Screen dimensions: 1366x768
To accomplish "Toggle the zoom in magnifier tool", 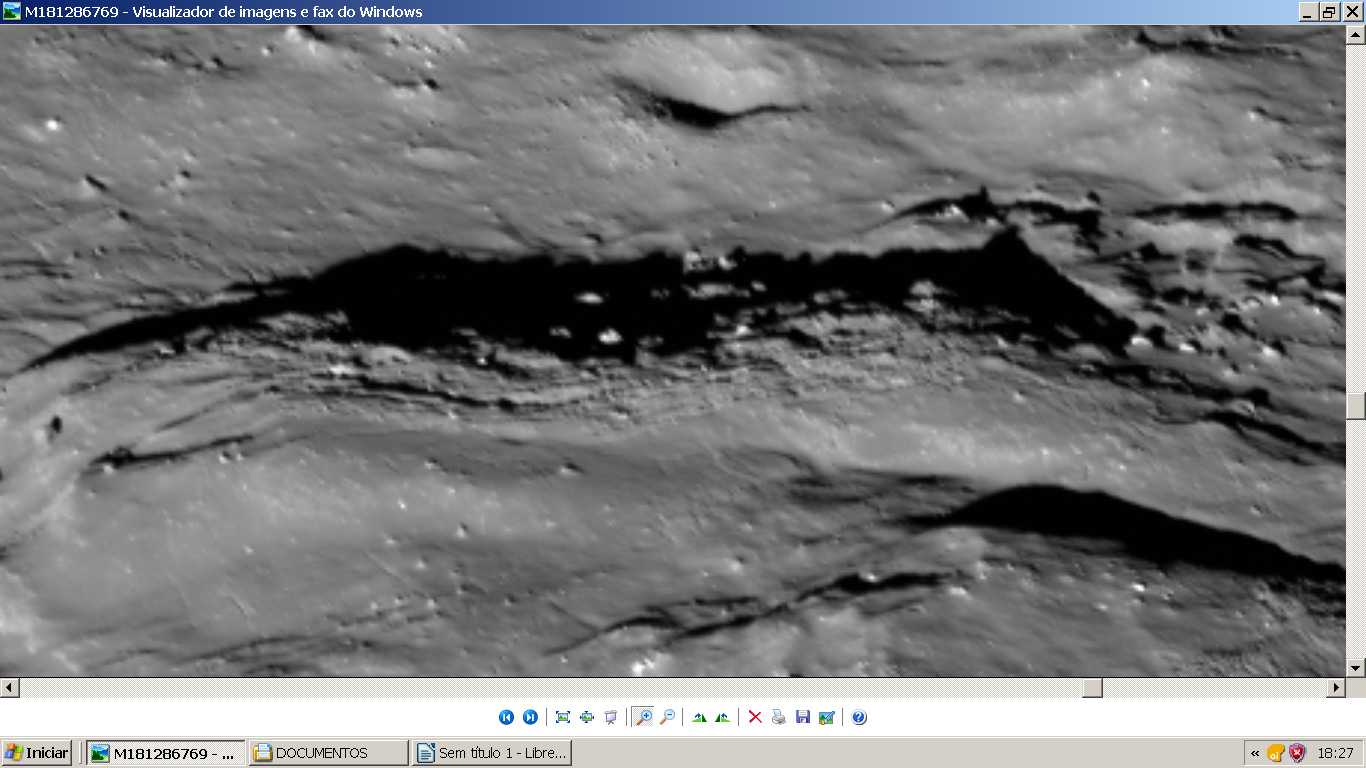I will pos(643,717).
